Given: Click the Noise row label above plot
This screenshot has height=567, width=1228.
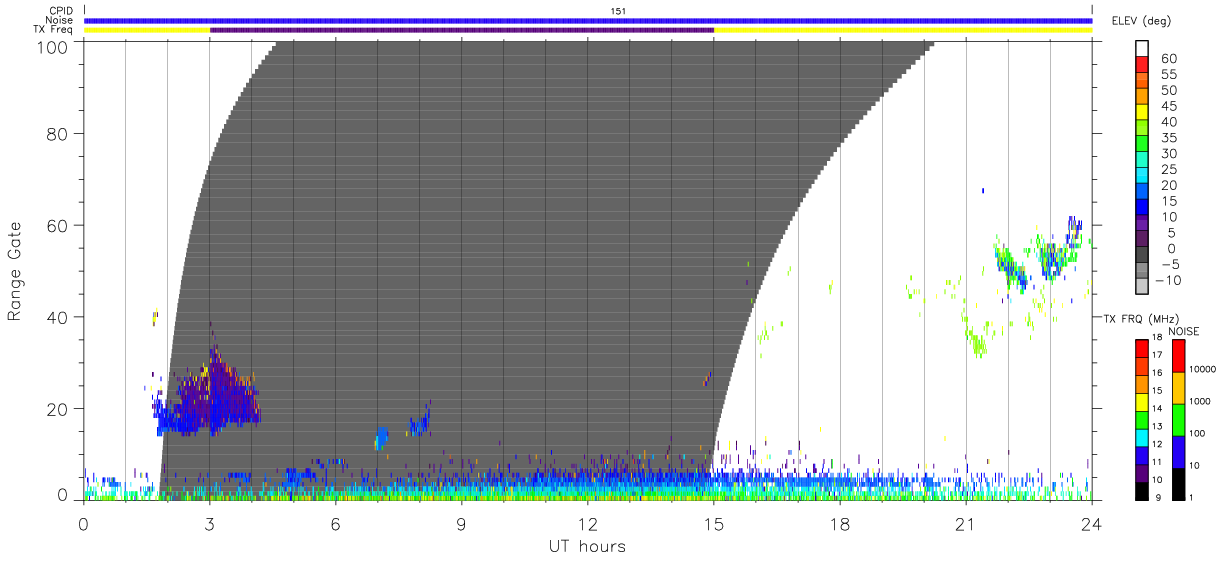Looking at the screenshot, I should point(60,20).
